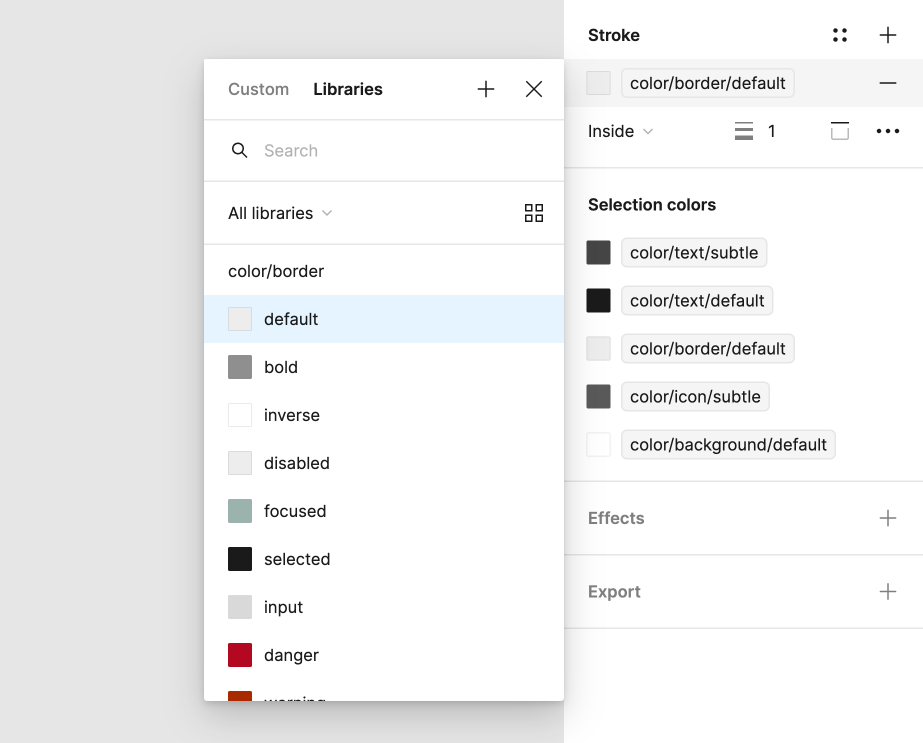Remove the stroke using the minus icon

click(888, 83)
